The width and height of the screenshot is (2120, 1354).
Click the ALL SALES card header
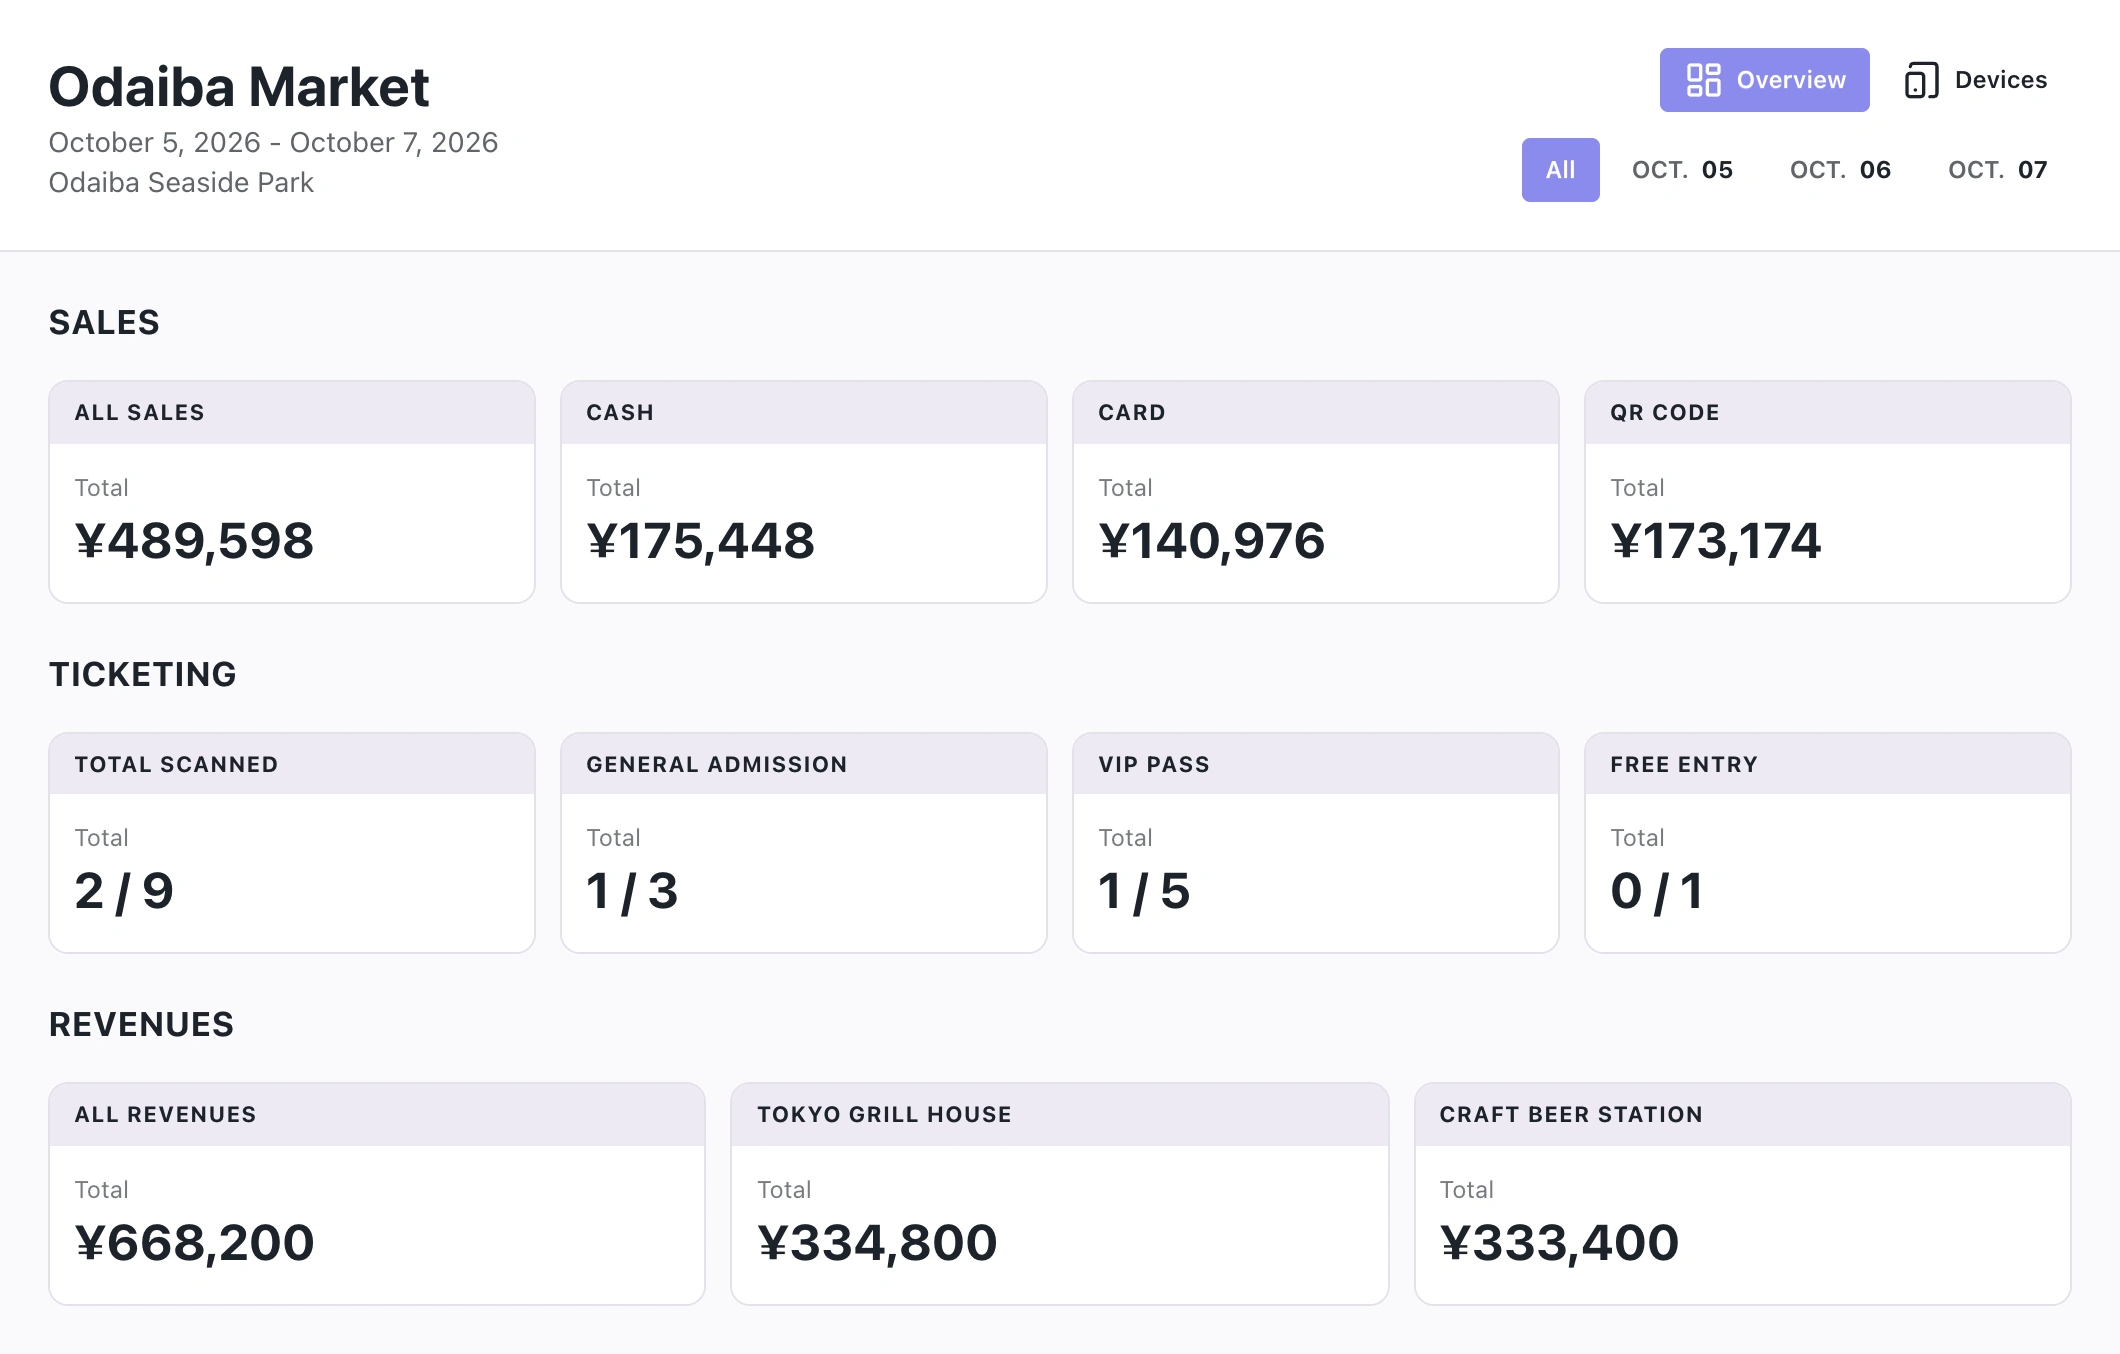click(292, 413)
